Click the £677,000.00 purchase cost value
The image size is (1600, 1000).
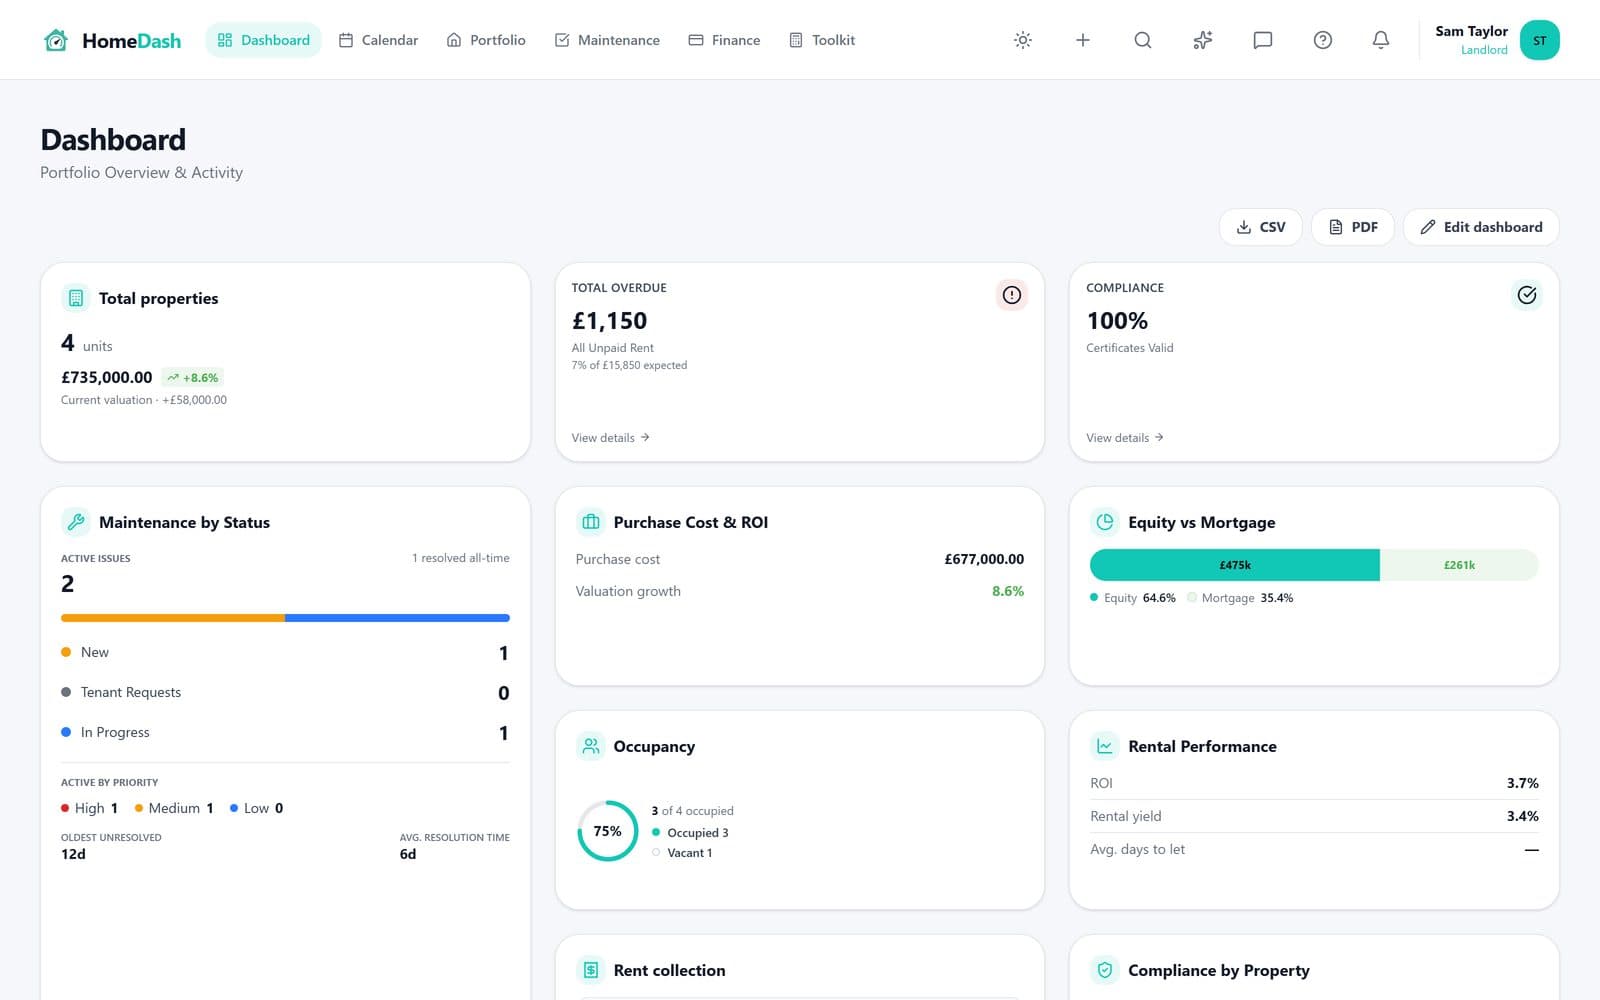click(984, 559)
